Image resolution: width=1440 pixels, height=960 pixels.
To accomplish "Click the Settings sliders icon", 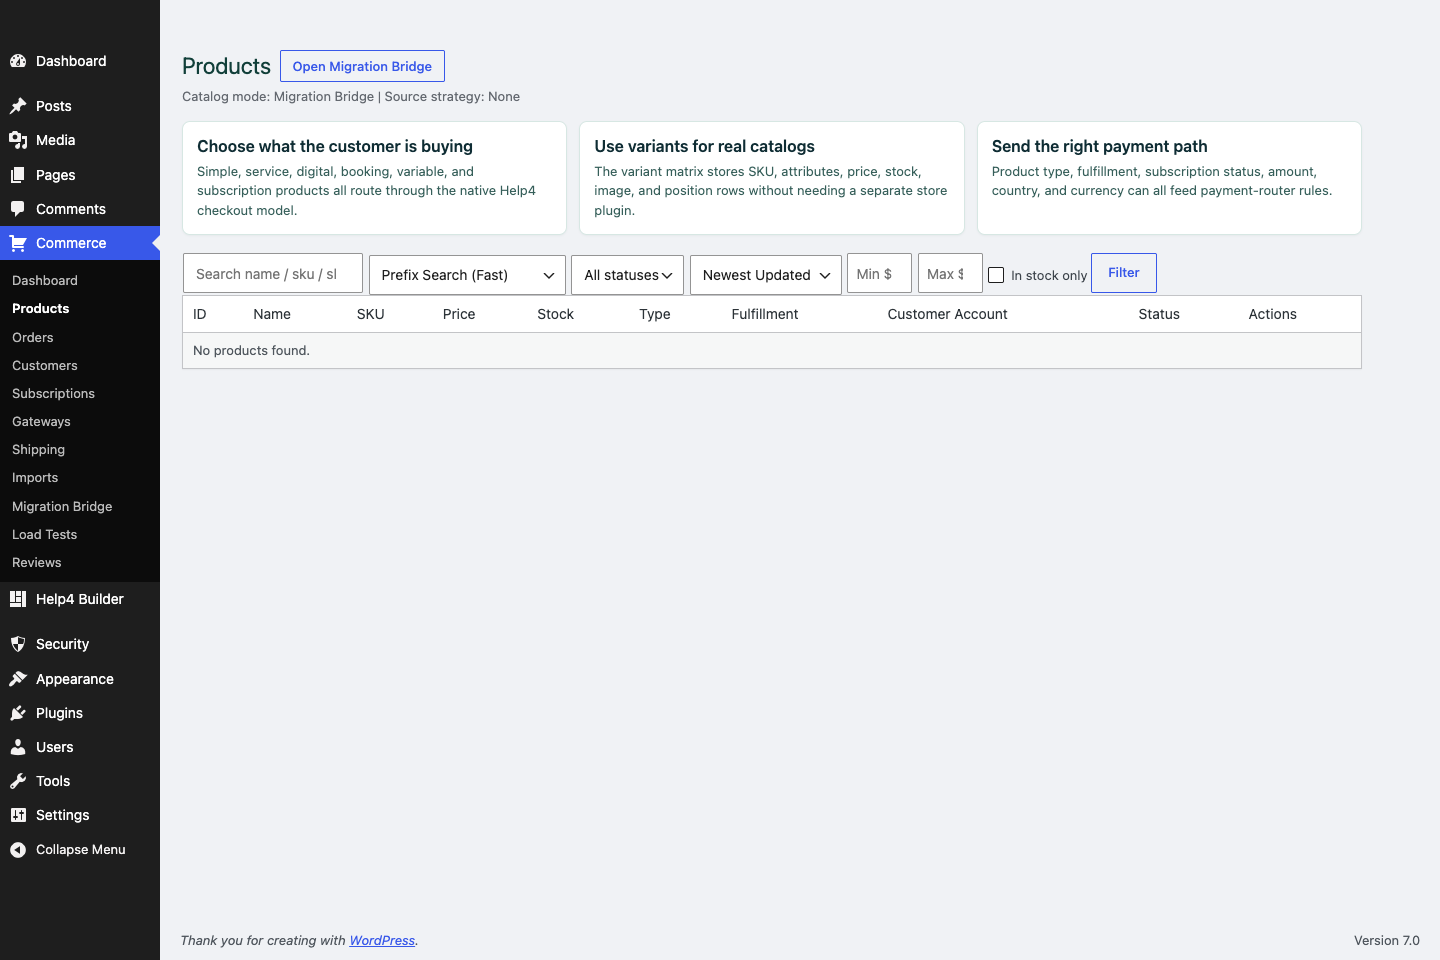I will [18, 815].
